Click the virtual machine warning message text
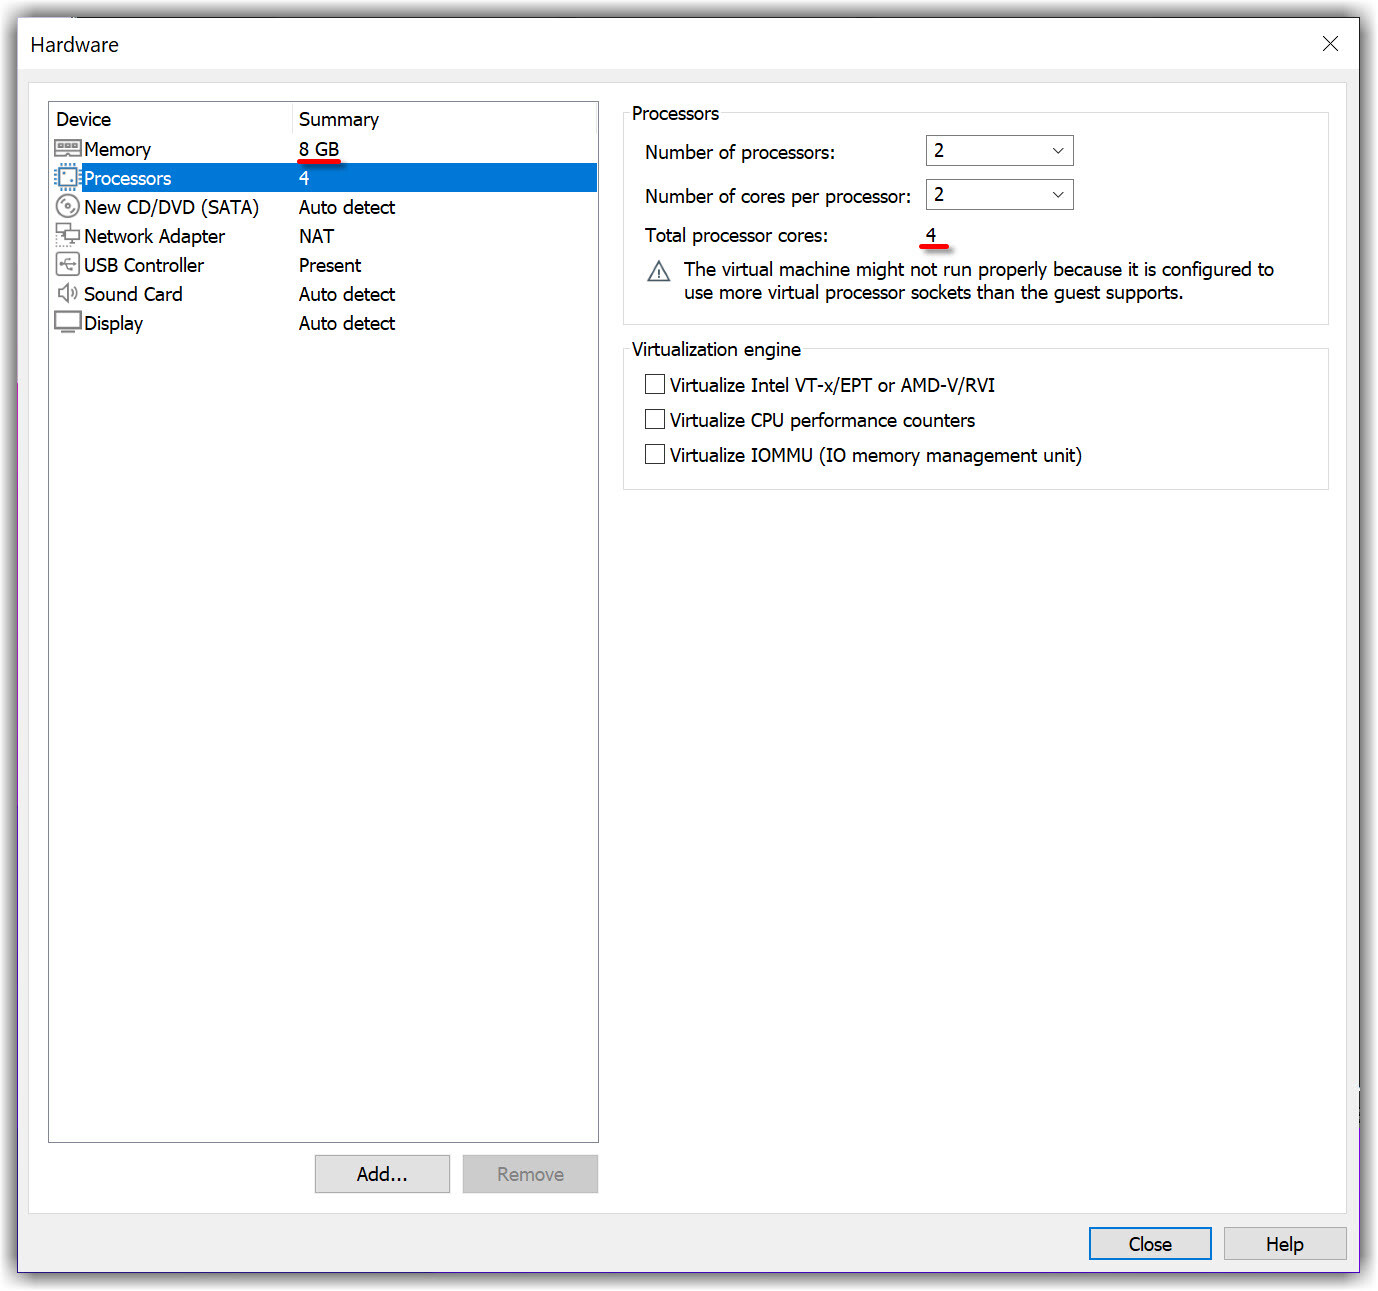1378x1291 pixels. [x=978, y=281]
